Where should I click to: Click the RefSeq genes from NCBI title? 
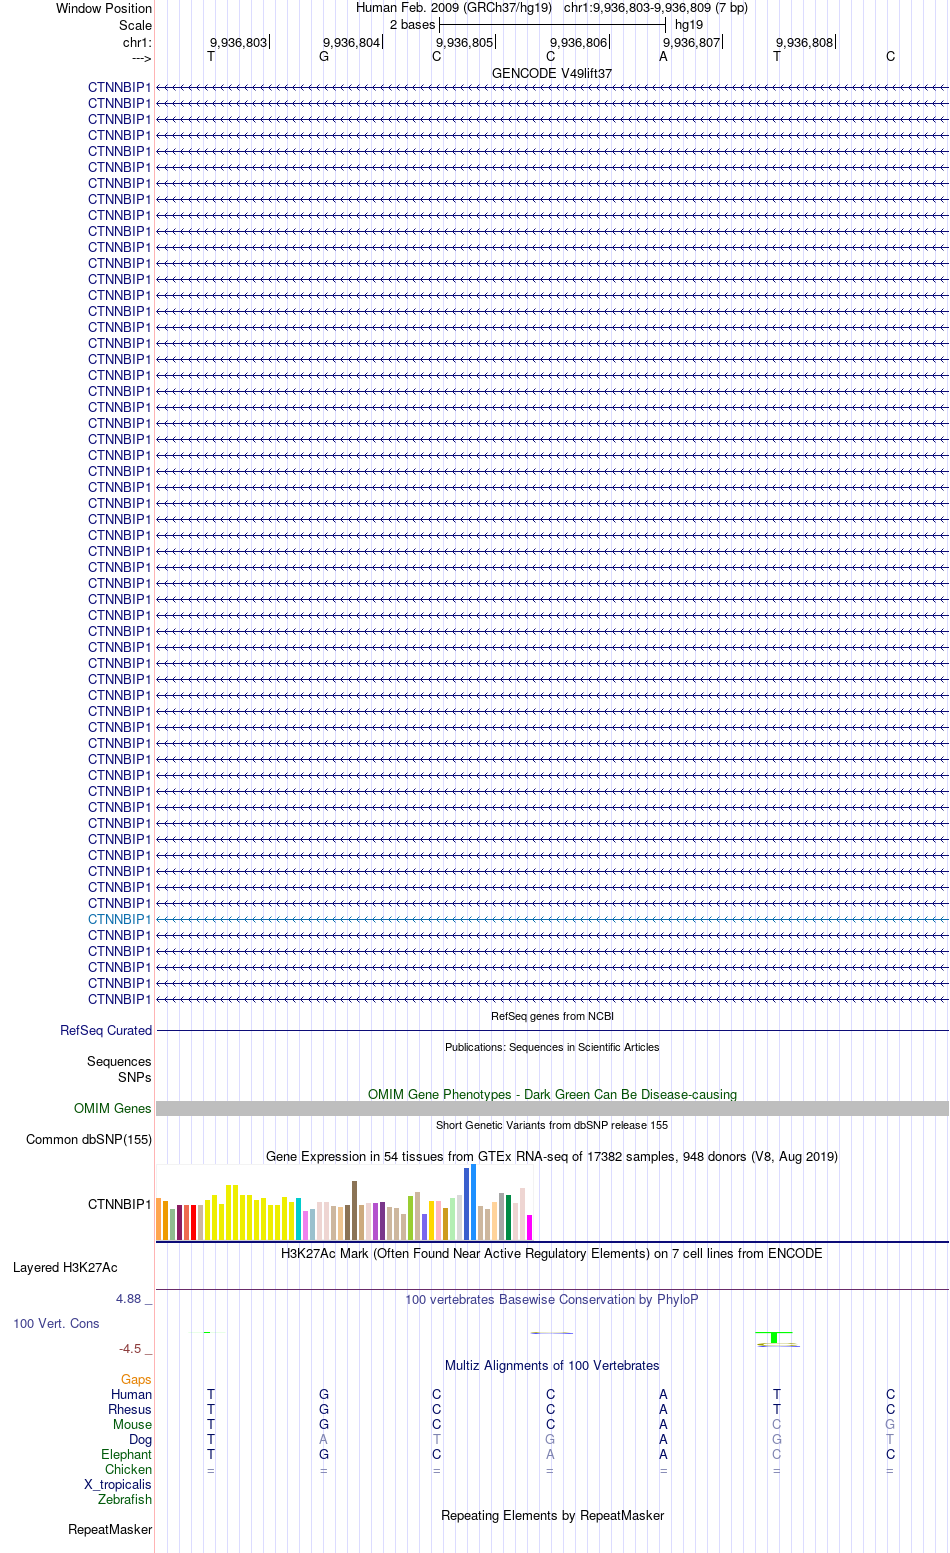click(552, 1016)
